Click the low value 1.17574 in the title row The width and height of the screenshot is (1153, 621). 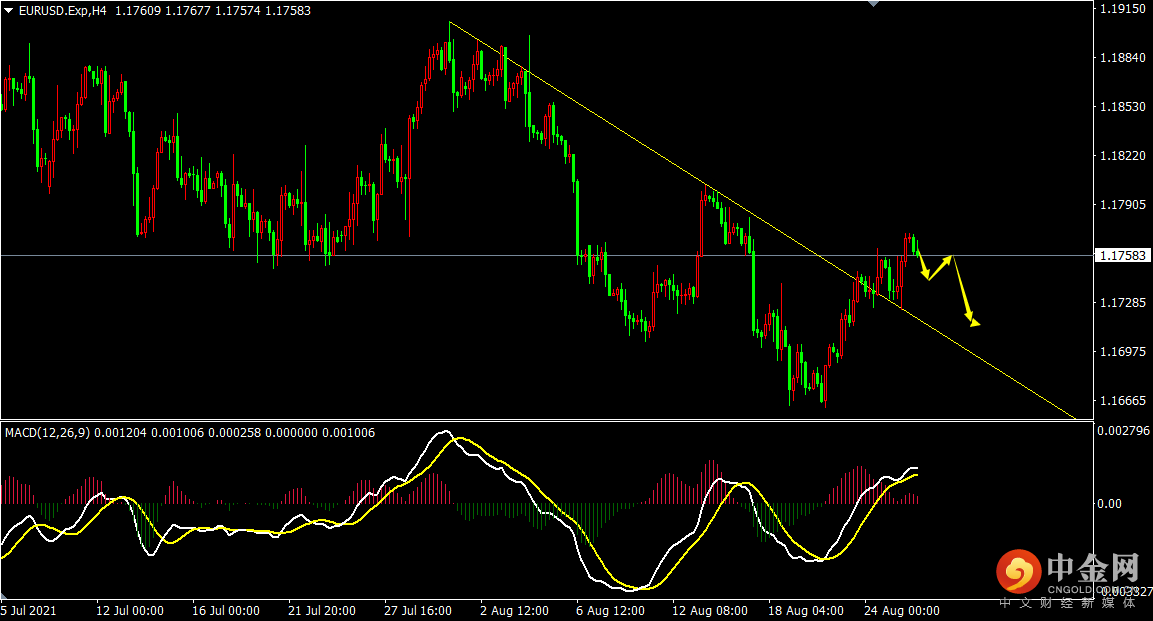[238, 11]
